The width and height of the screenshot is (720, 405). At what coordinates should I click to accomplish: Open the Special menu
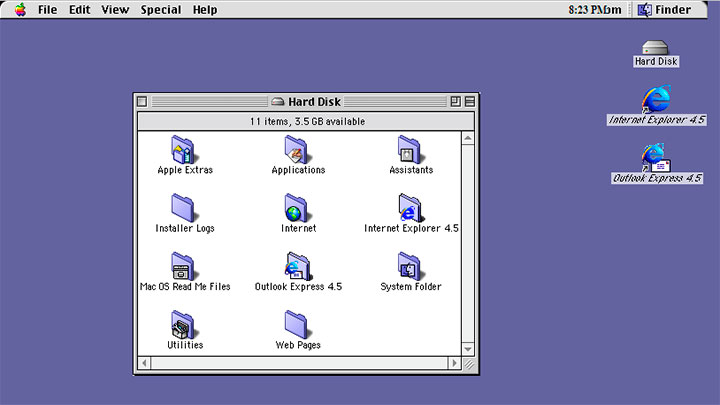coord(161,10)
